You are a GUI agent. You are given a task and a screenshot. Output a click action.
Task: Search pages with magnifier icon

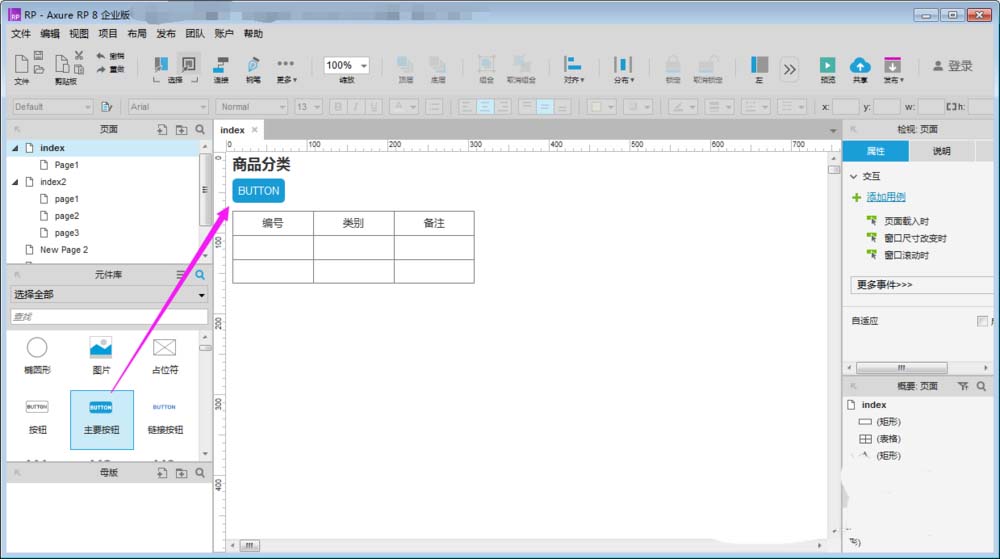click(200, 129)
